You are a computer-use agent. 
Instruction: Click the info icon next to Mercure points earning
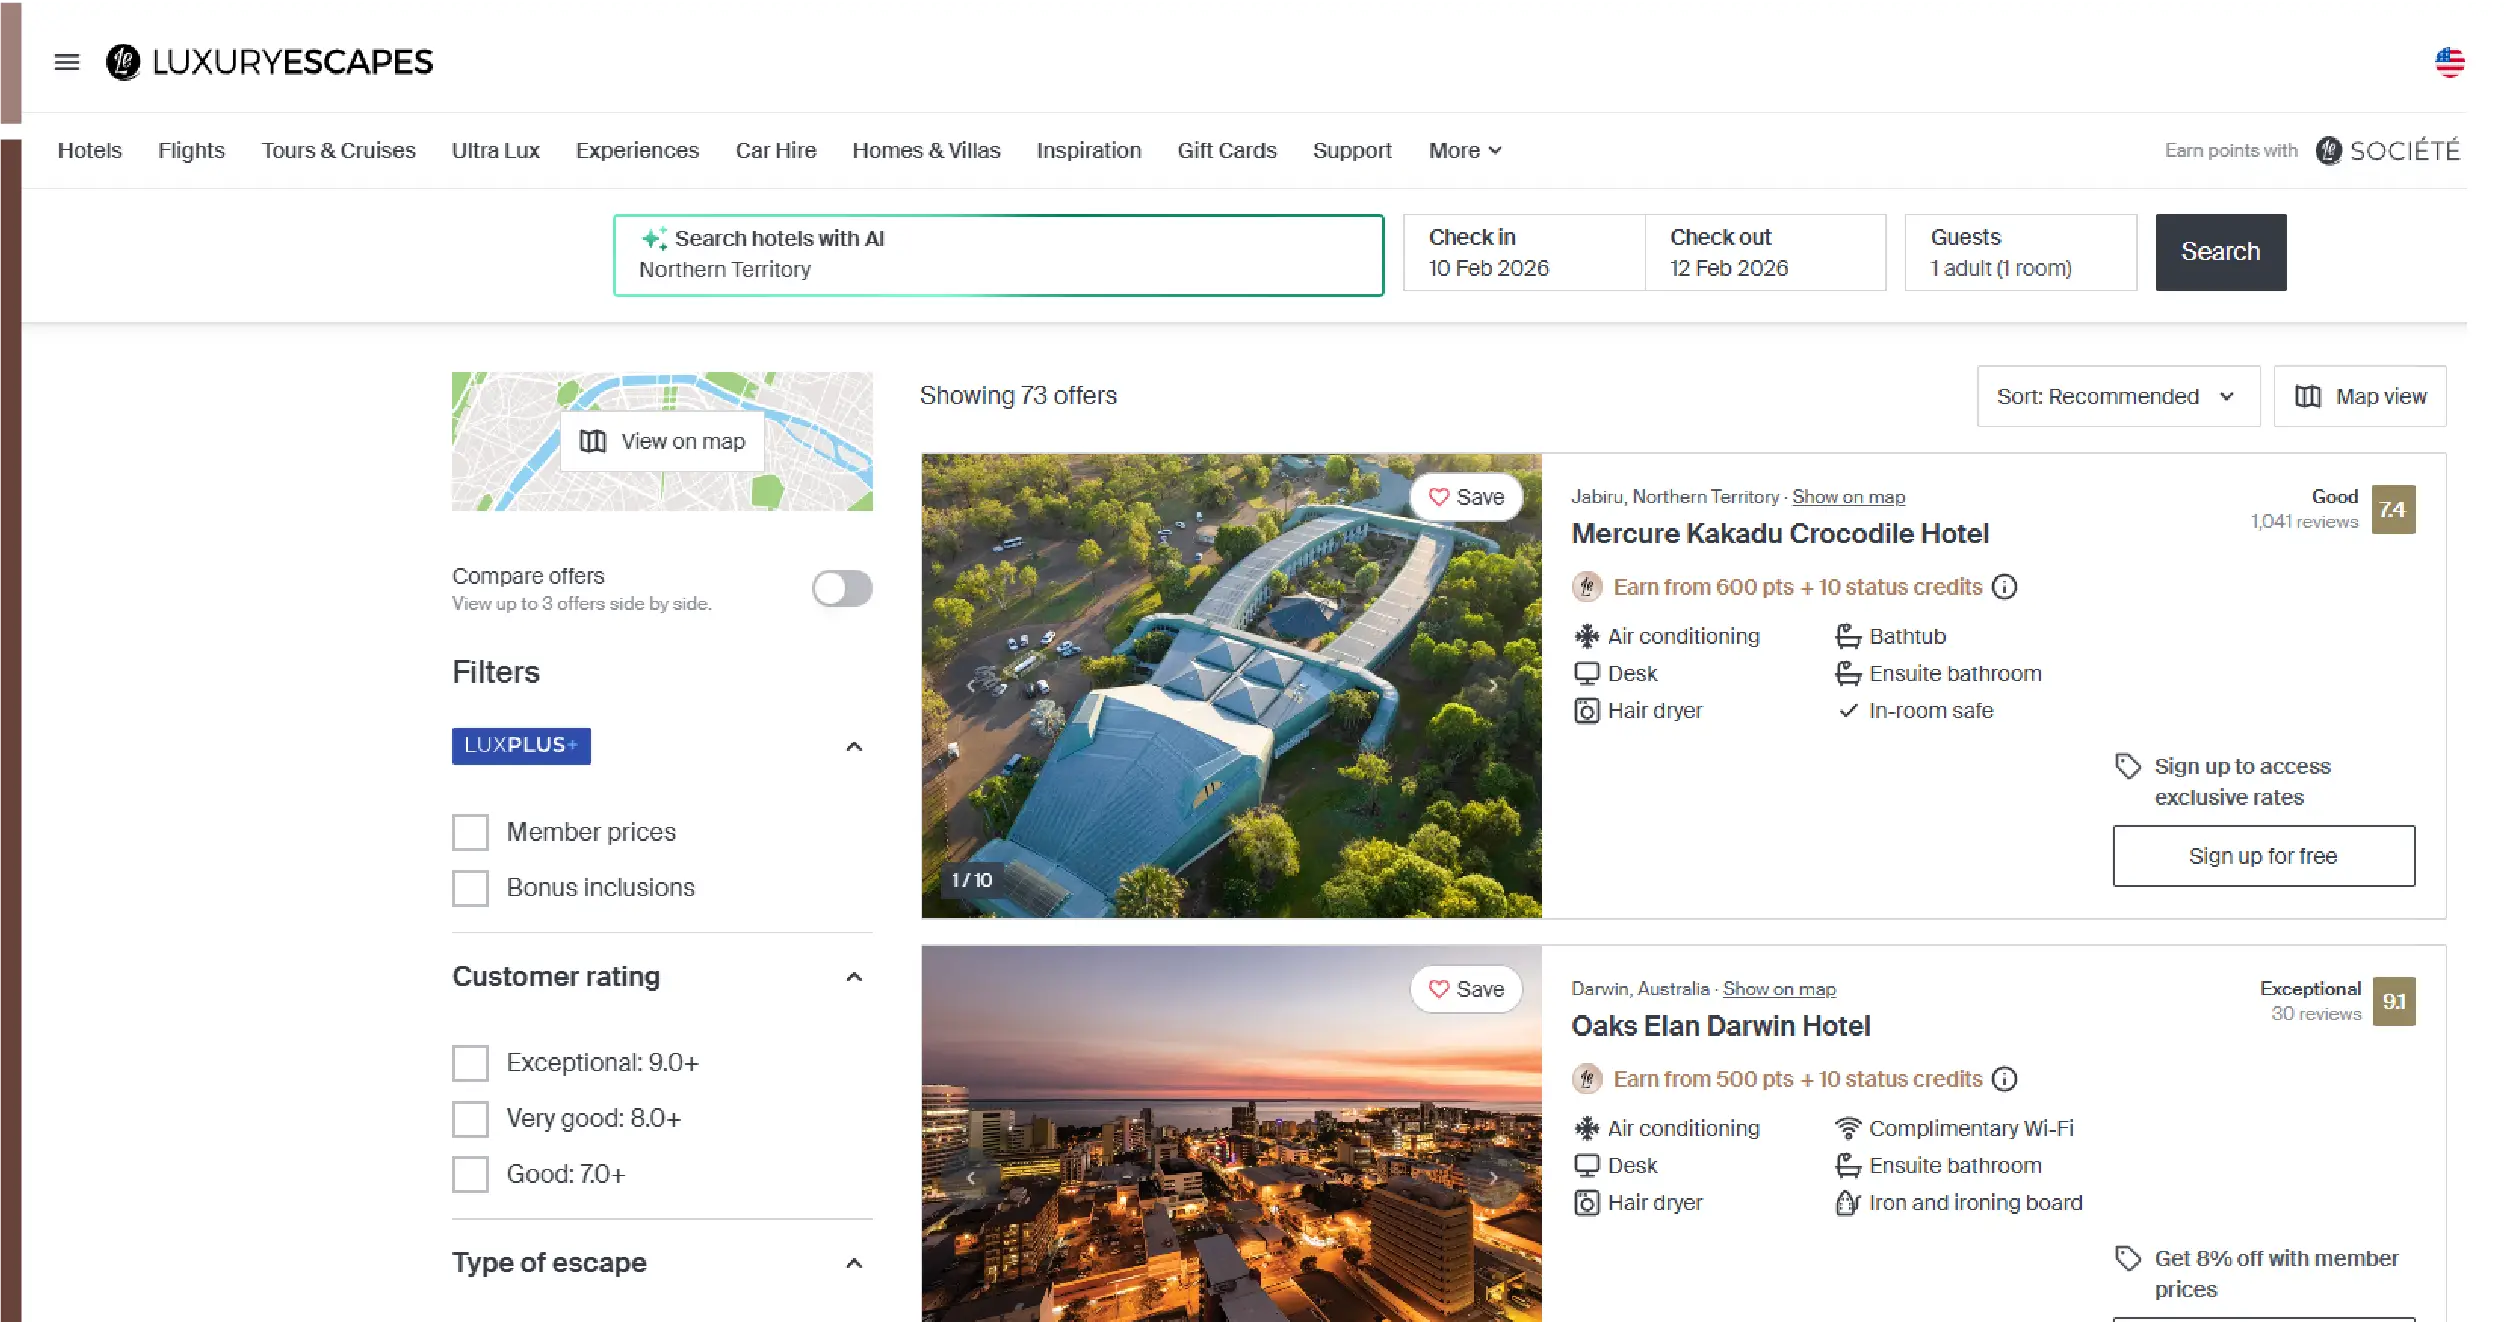[2004, 588]
